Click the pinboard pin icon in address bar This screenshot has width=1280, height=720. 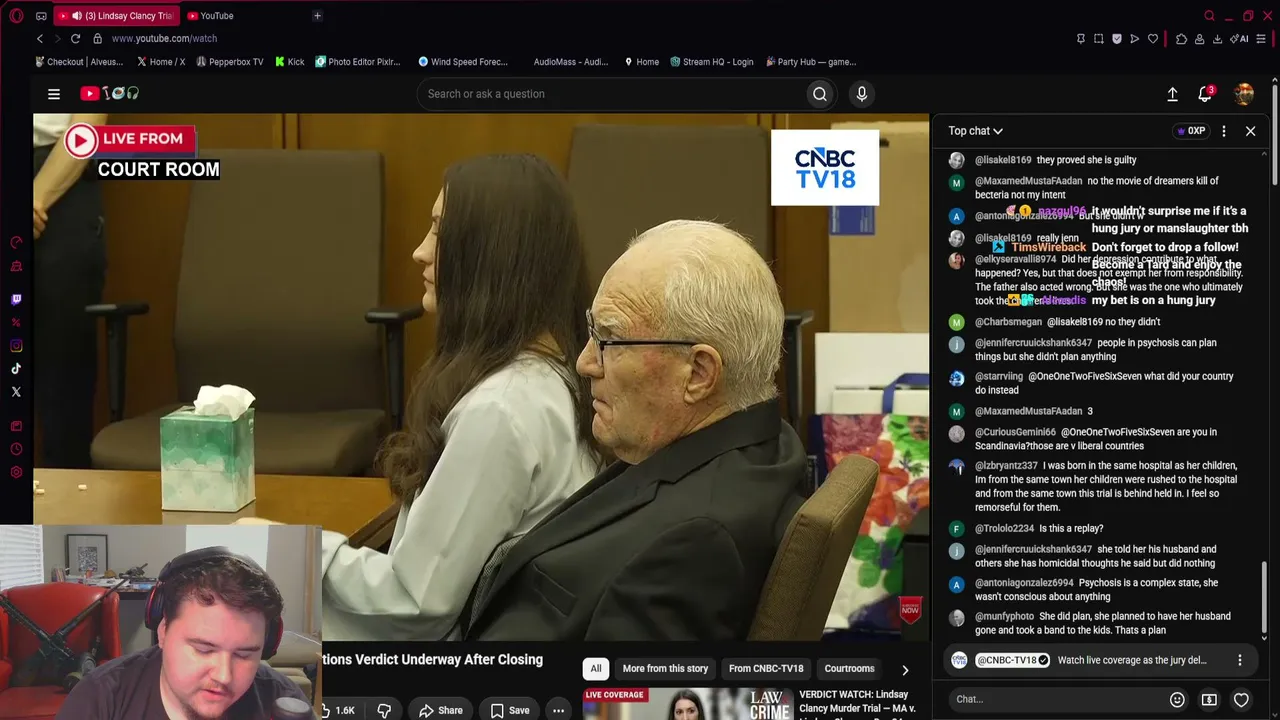(1080, 39)
